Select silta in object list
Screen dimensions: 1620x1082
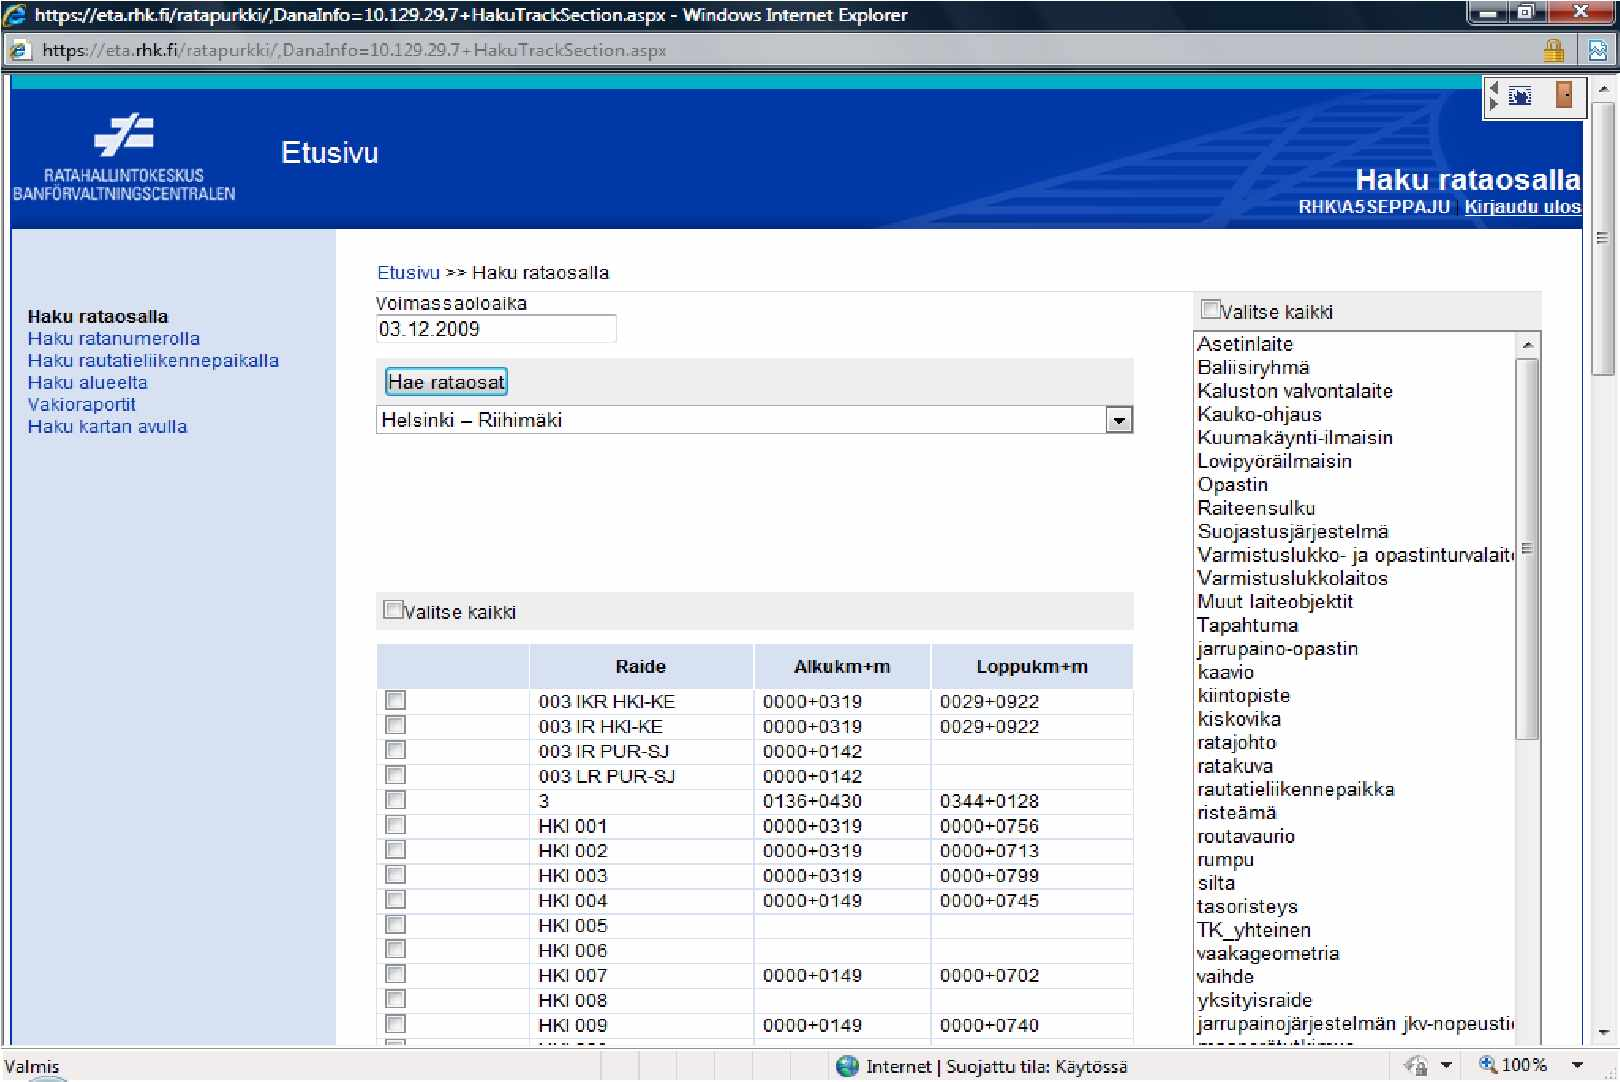(1216, 883)
